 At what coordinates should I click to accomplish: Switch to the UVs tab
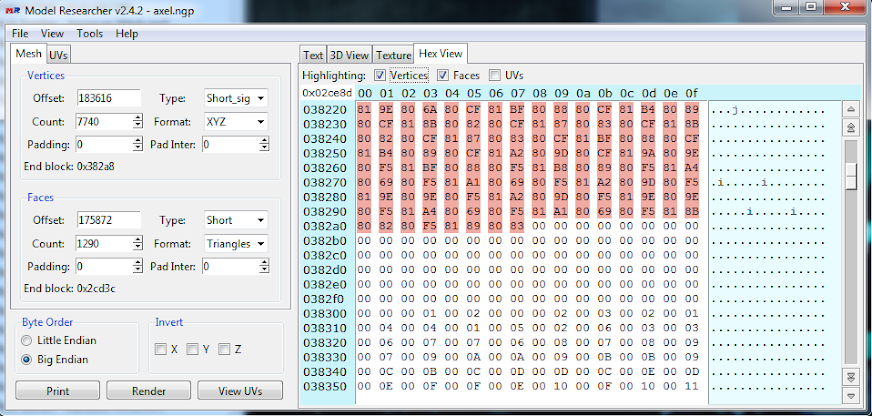(x=58, y=55)
